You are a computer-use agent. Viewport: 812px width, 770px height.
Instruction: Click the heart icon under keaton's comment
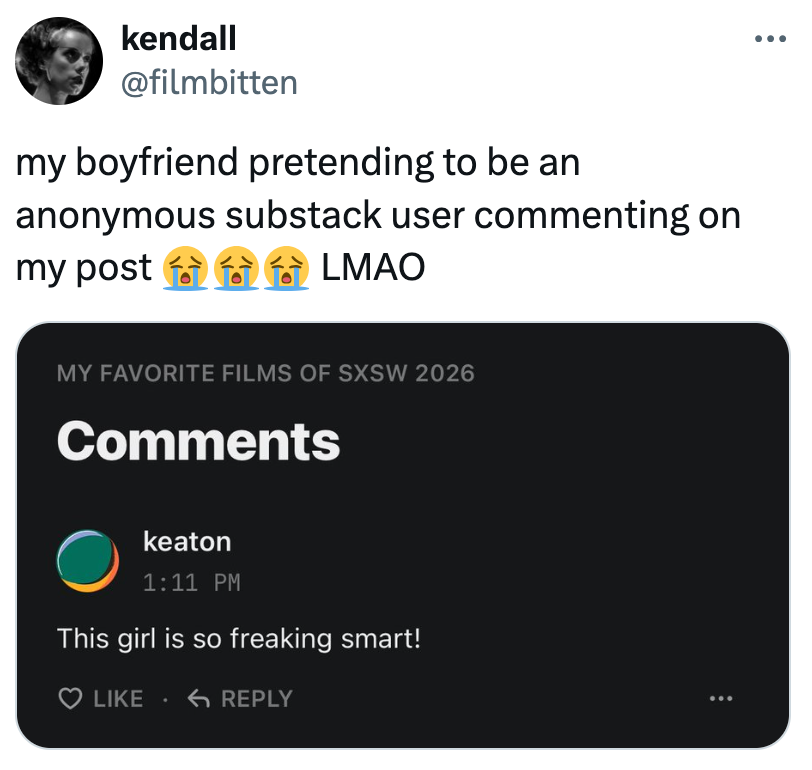[x=70, y=699]
